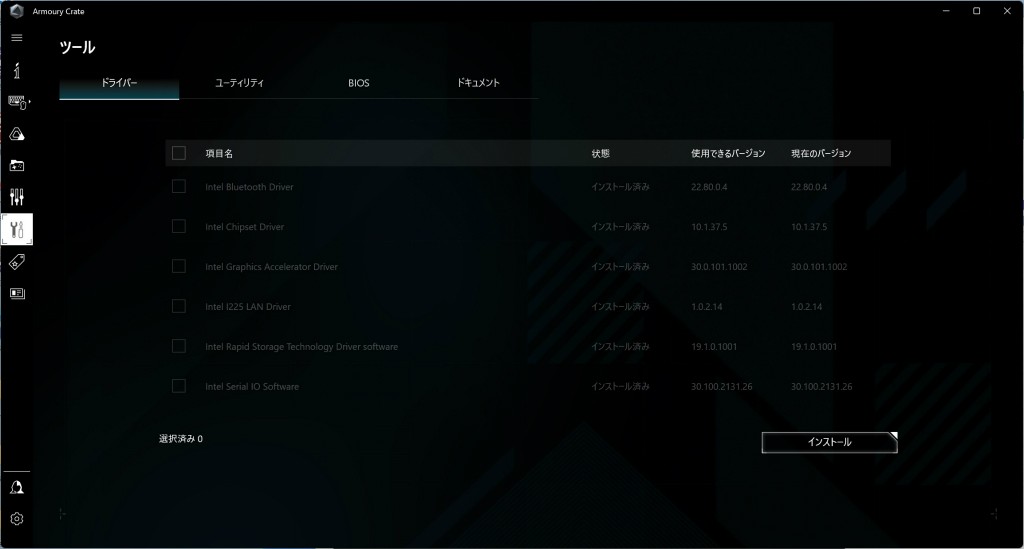
Task: Click current version 1.0.2.14 for LAN driver
Action: point(807,306)
